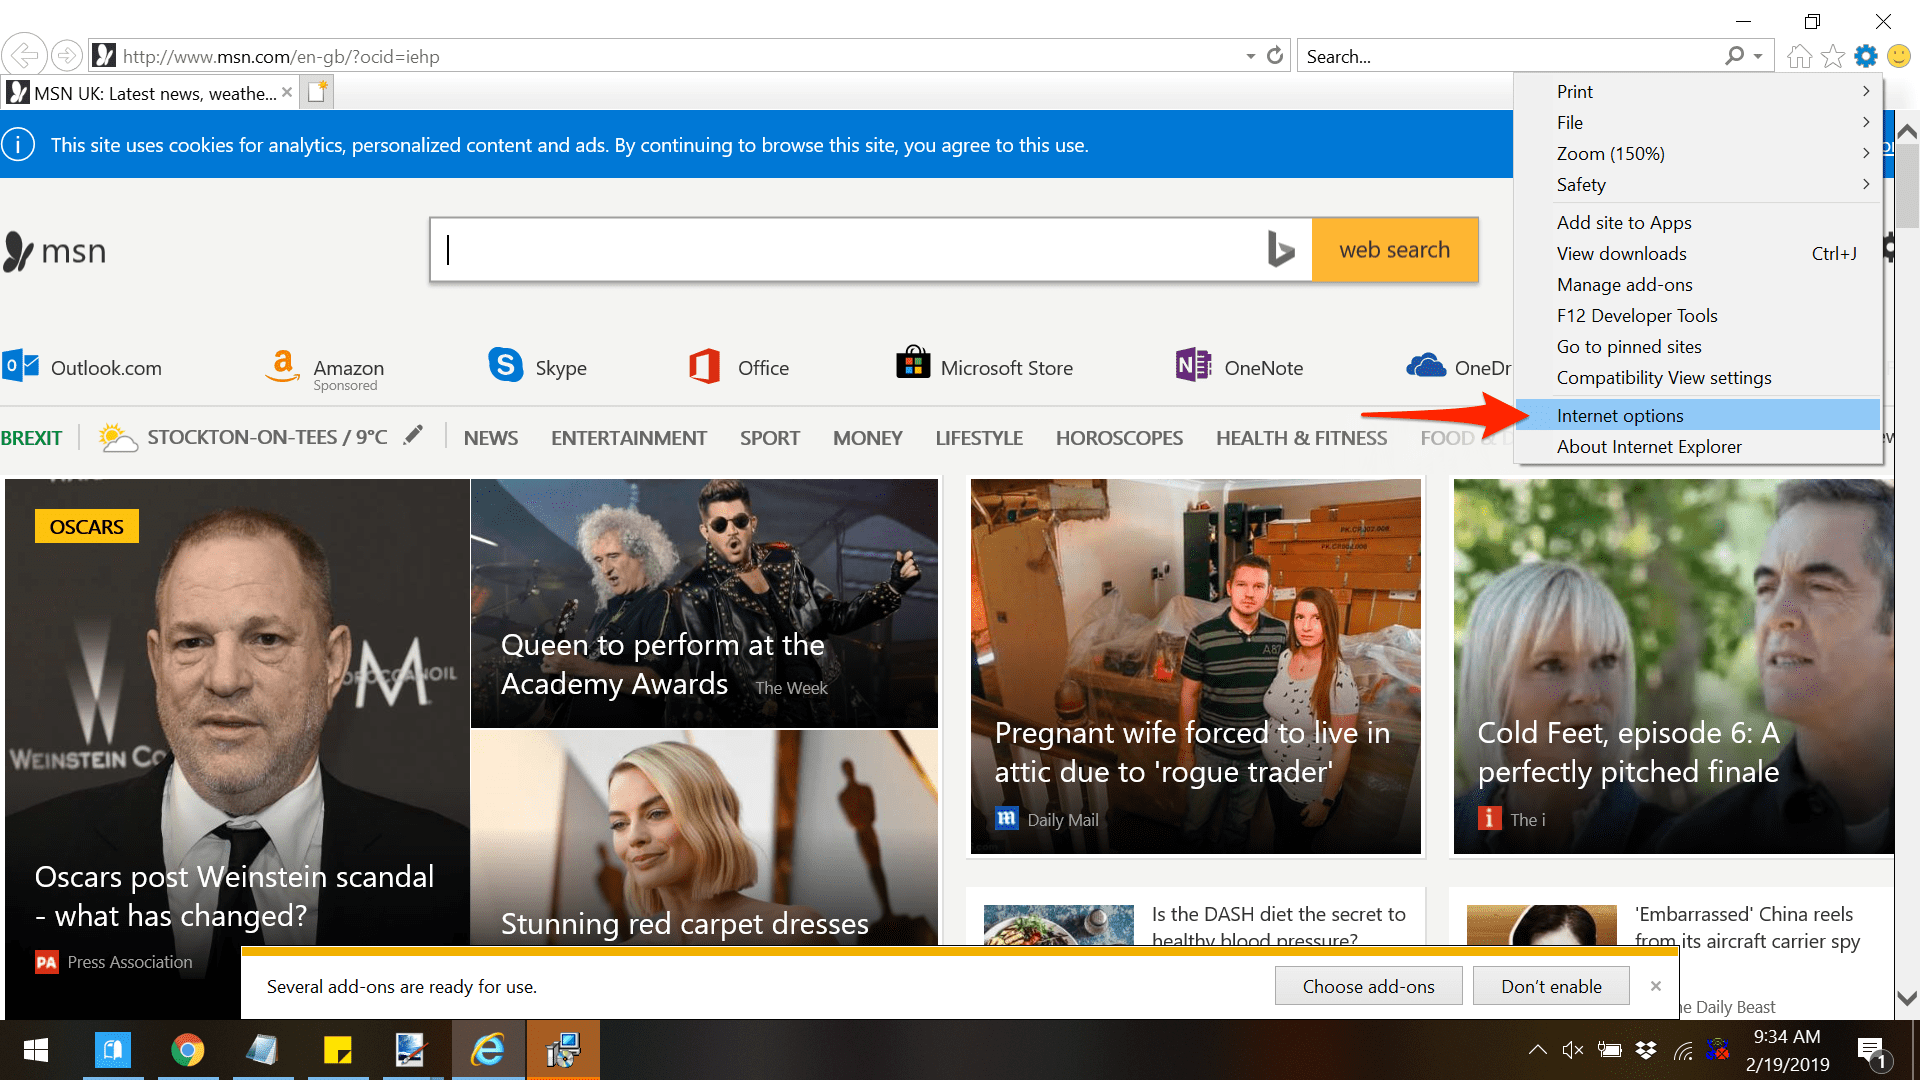Click the magnifier search icon in search box
The width and height of the screenshot is (1920, 1080).
click(x=1734, y=56)
